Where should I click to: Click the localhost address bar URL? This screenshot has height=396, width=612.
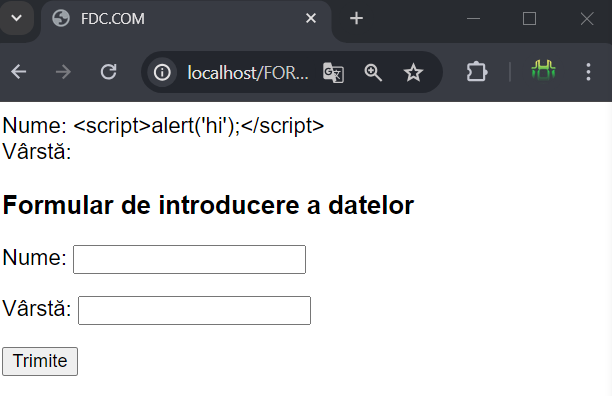tap(247, 73)
